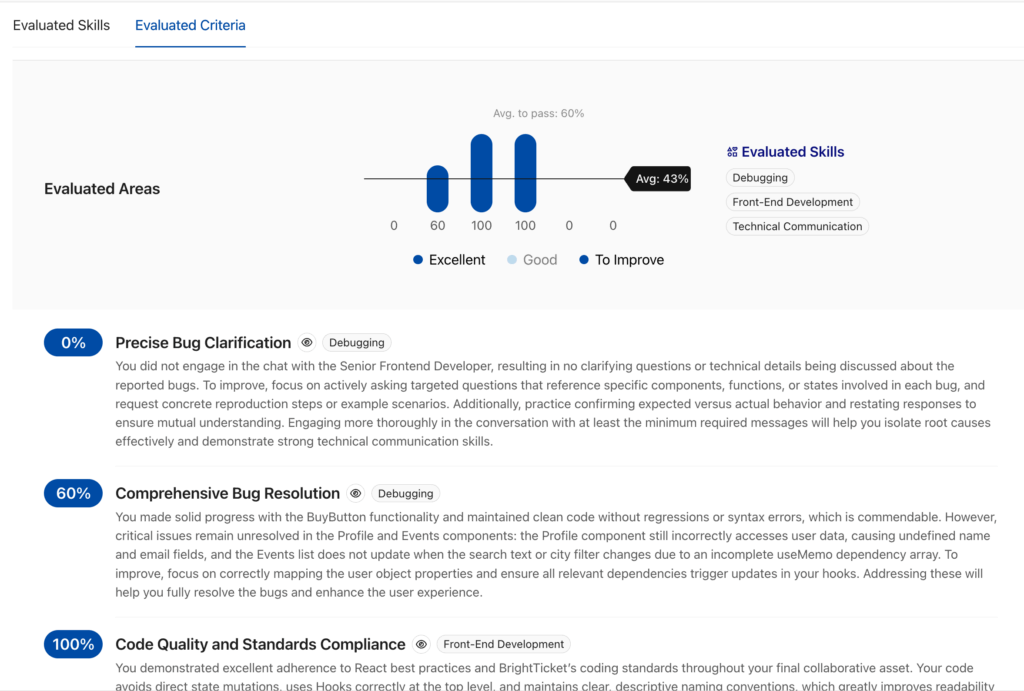The height and width of the screenshot is (691, 1024).
Task: Click the Evaluated Skills heading icon
Action: 732,152
